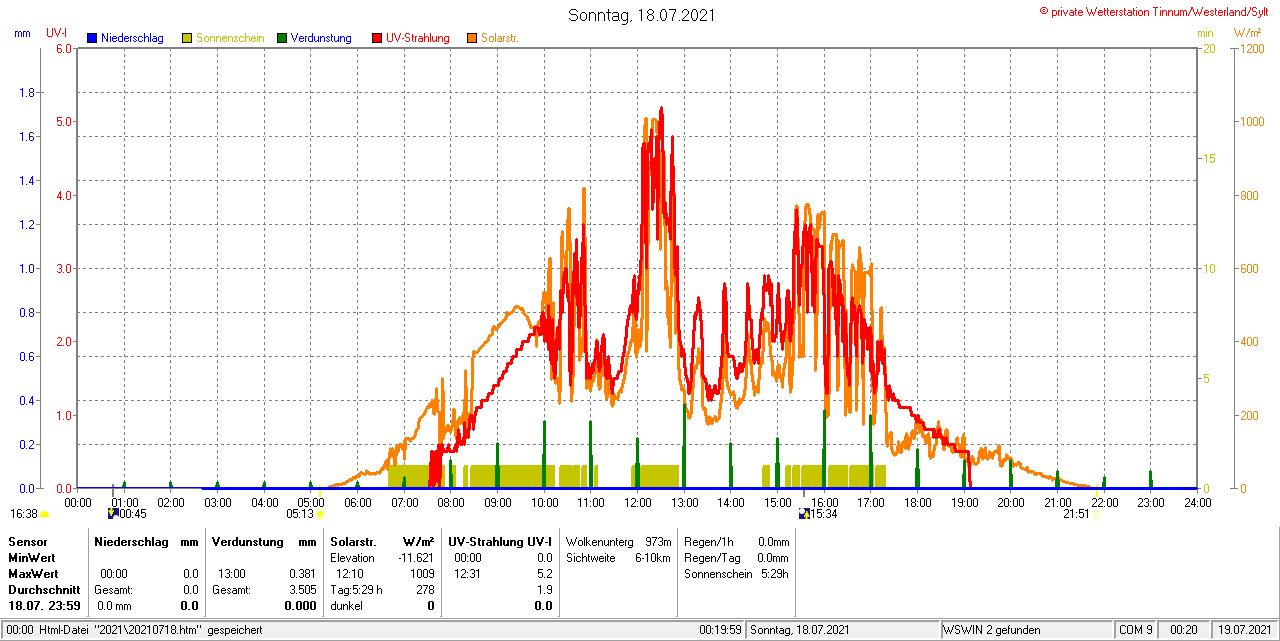Click the W/m² axis unit label
The width and height of the screenshot is (1280, 641).
[x=1248, y=33]
